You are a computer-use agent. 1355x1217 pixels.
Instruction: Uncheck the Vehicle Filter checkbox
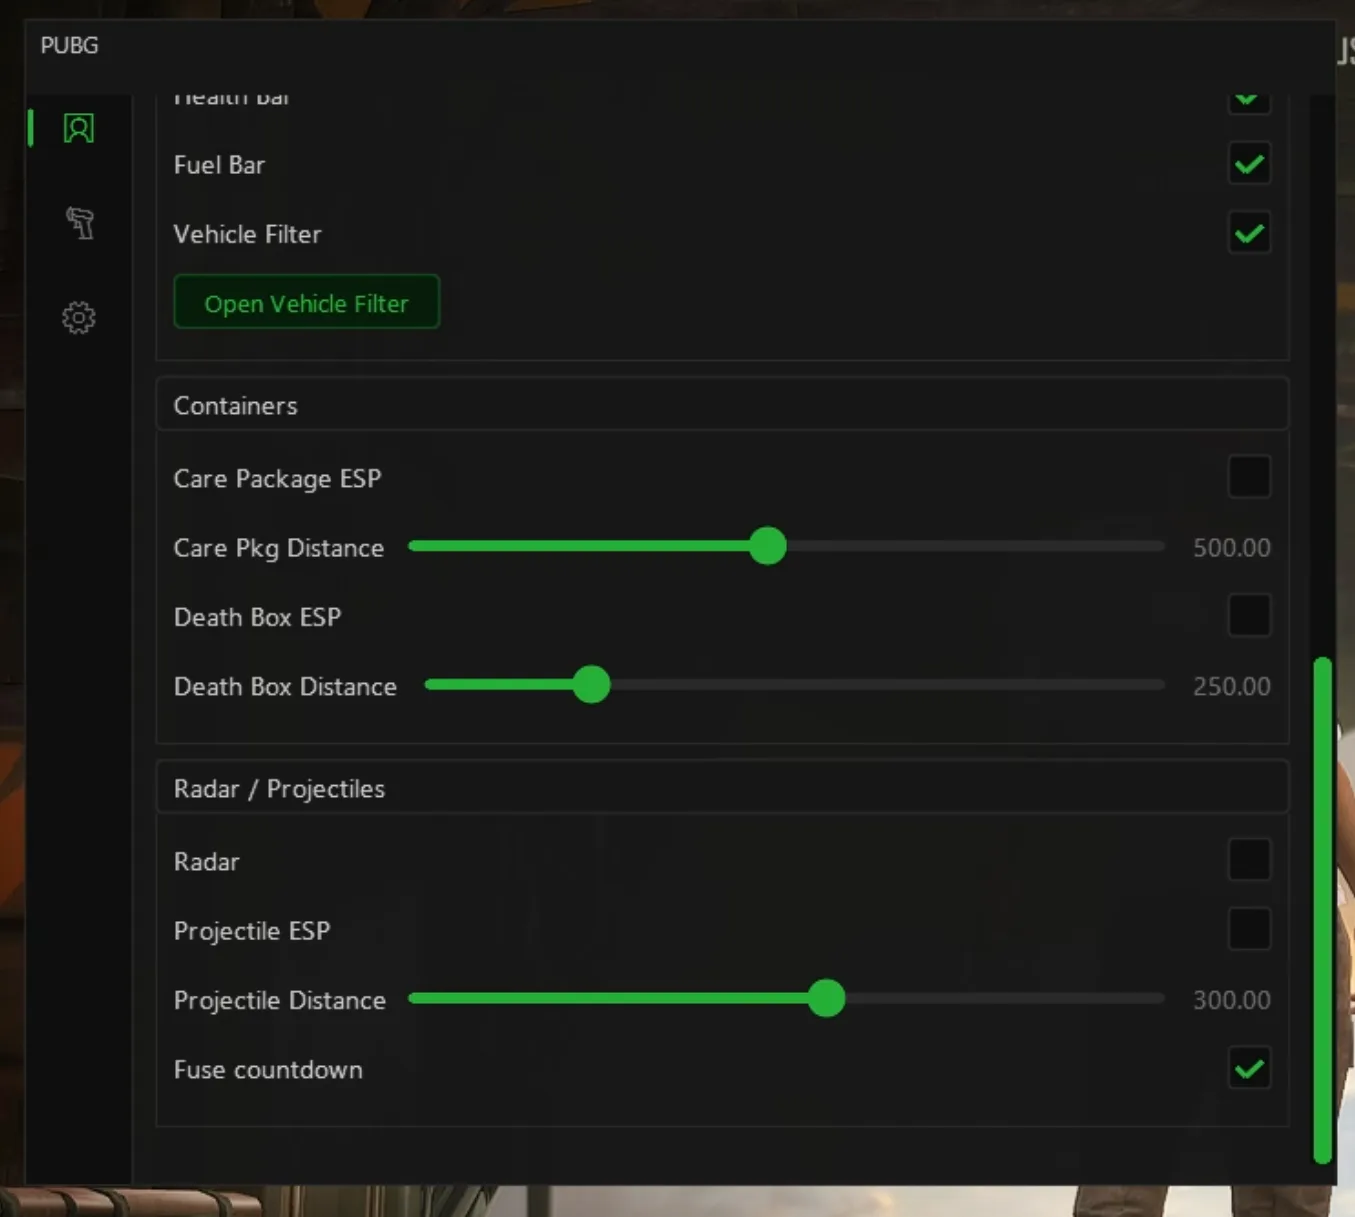1249,233
